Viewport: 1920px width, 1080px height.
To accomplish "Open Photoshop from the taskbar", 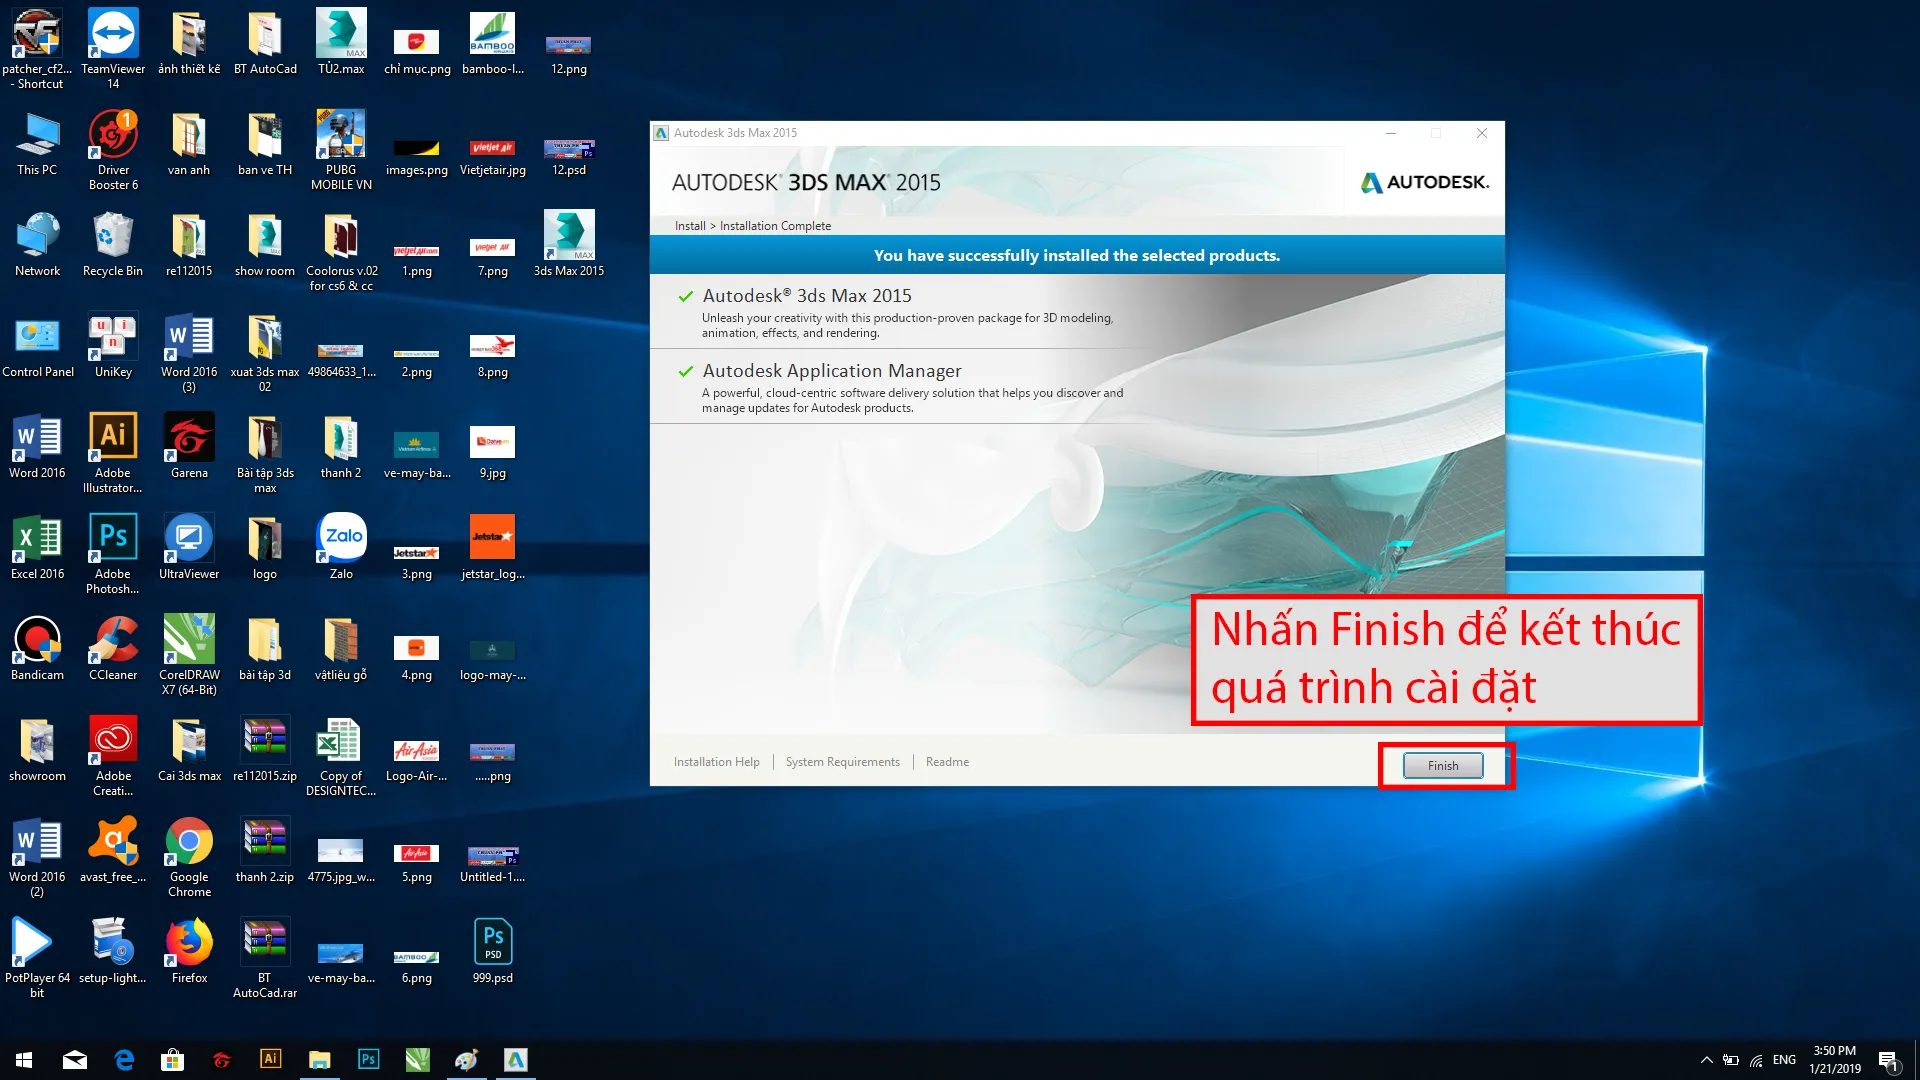I will (368, 1060).
